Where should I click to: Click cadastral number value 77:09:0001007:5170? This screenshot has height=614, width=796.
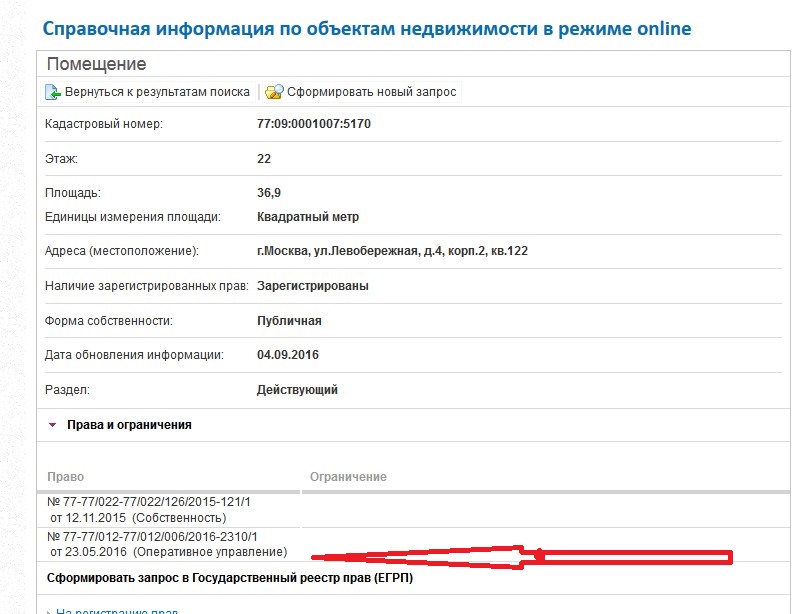pos(314,124)
